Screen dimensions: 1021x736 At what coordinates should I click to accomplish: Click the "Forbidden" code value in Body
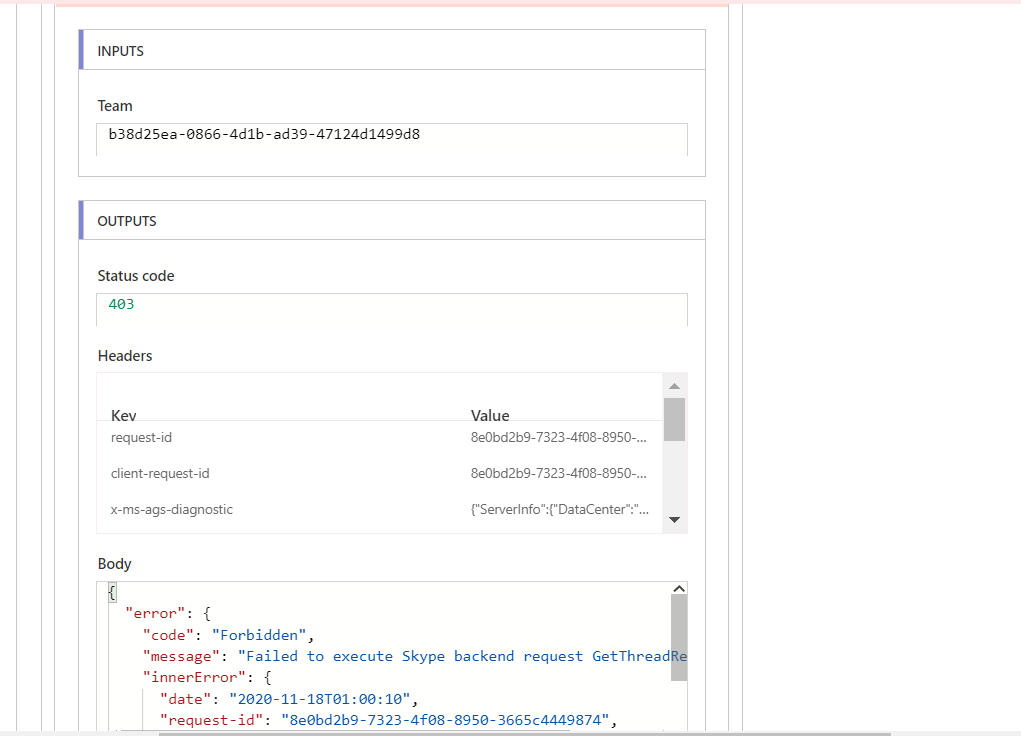point(259,635)
